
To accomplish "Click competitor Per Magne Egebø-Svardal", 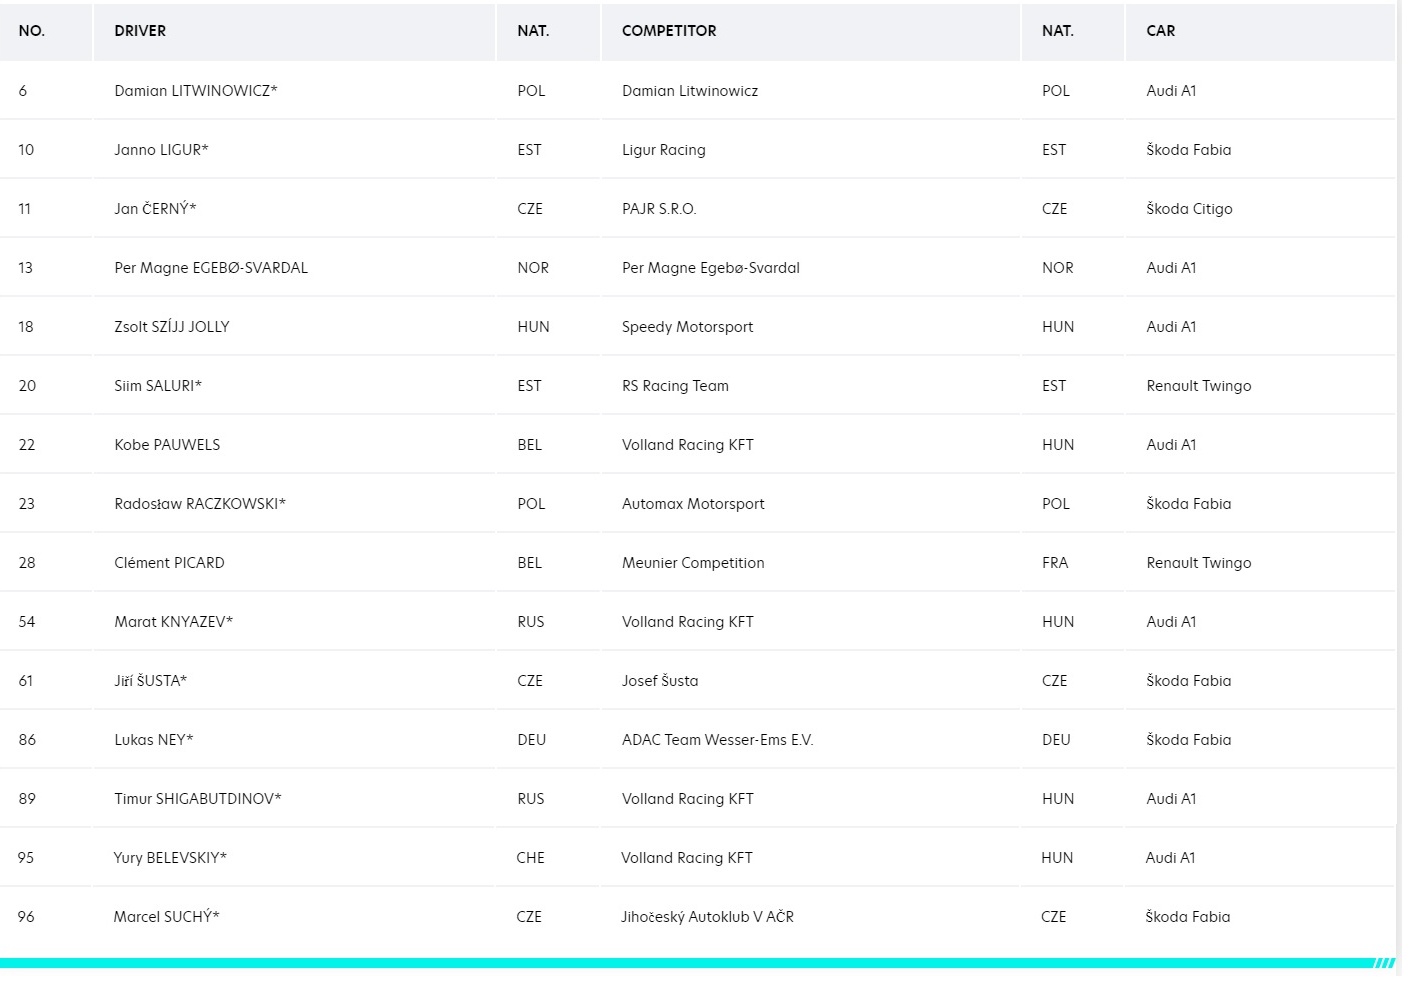I will pyautogui.click(x=711, y=268).
